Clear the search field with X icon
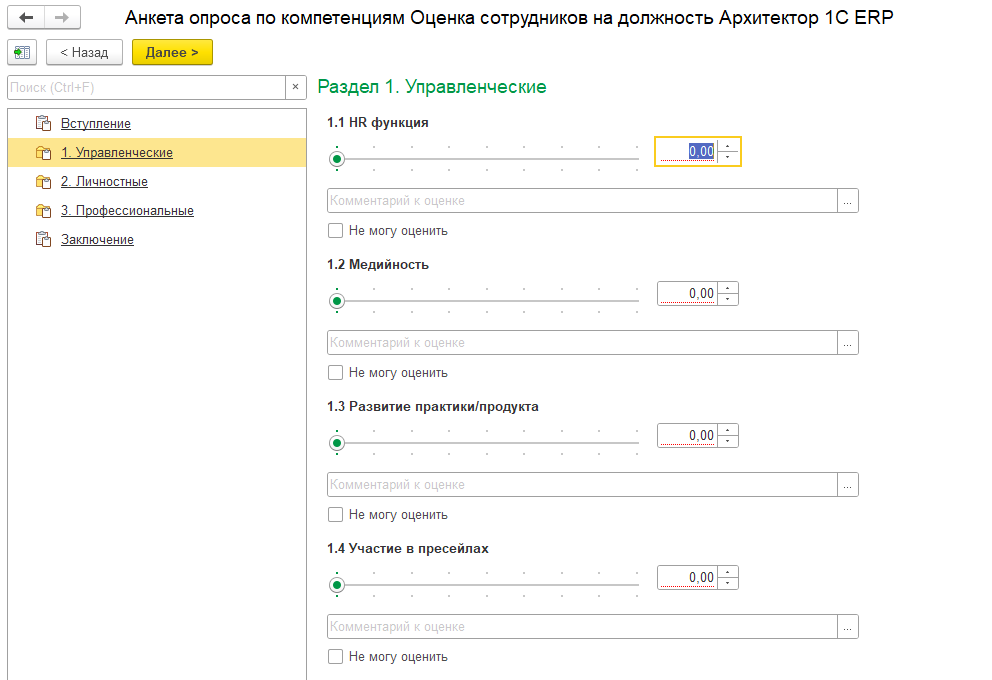992x680 pixels. (295, 88)
